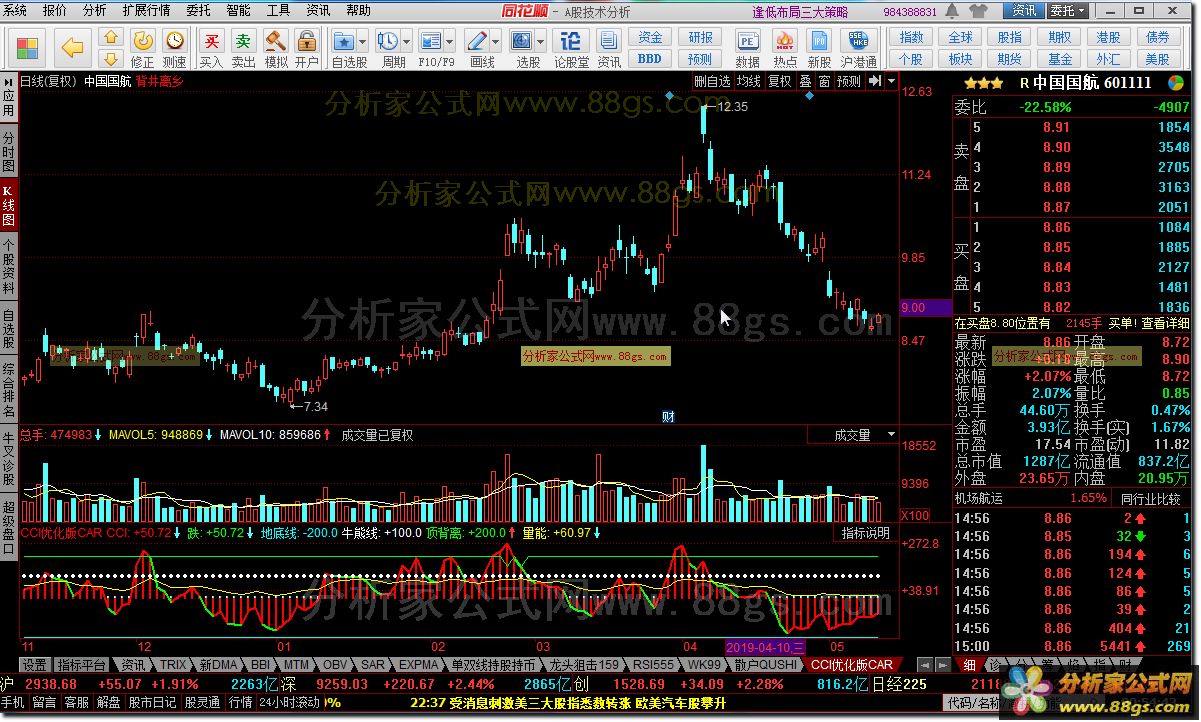Click the BBD button
This screenshot has width=1201, height=722.
pyautogui.click(x=650, y=58)
